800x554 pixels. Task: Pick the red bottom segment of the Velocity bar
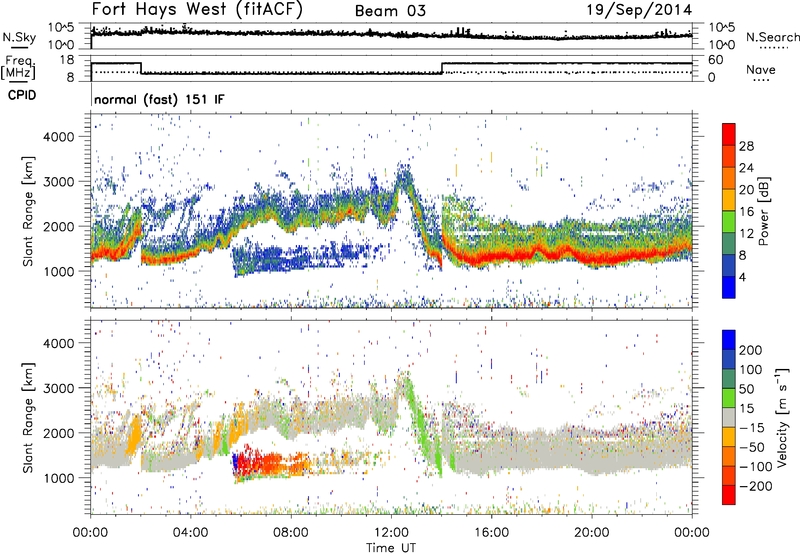729,495
